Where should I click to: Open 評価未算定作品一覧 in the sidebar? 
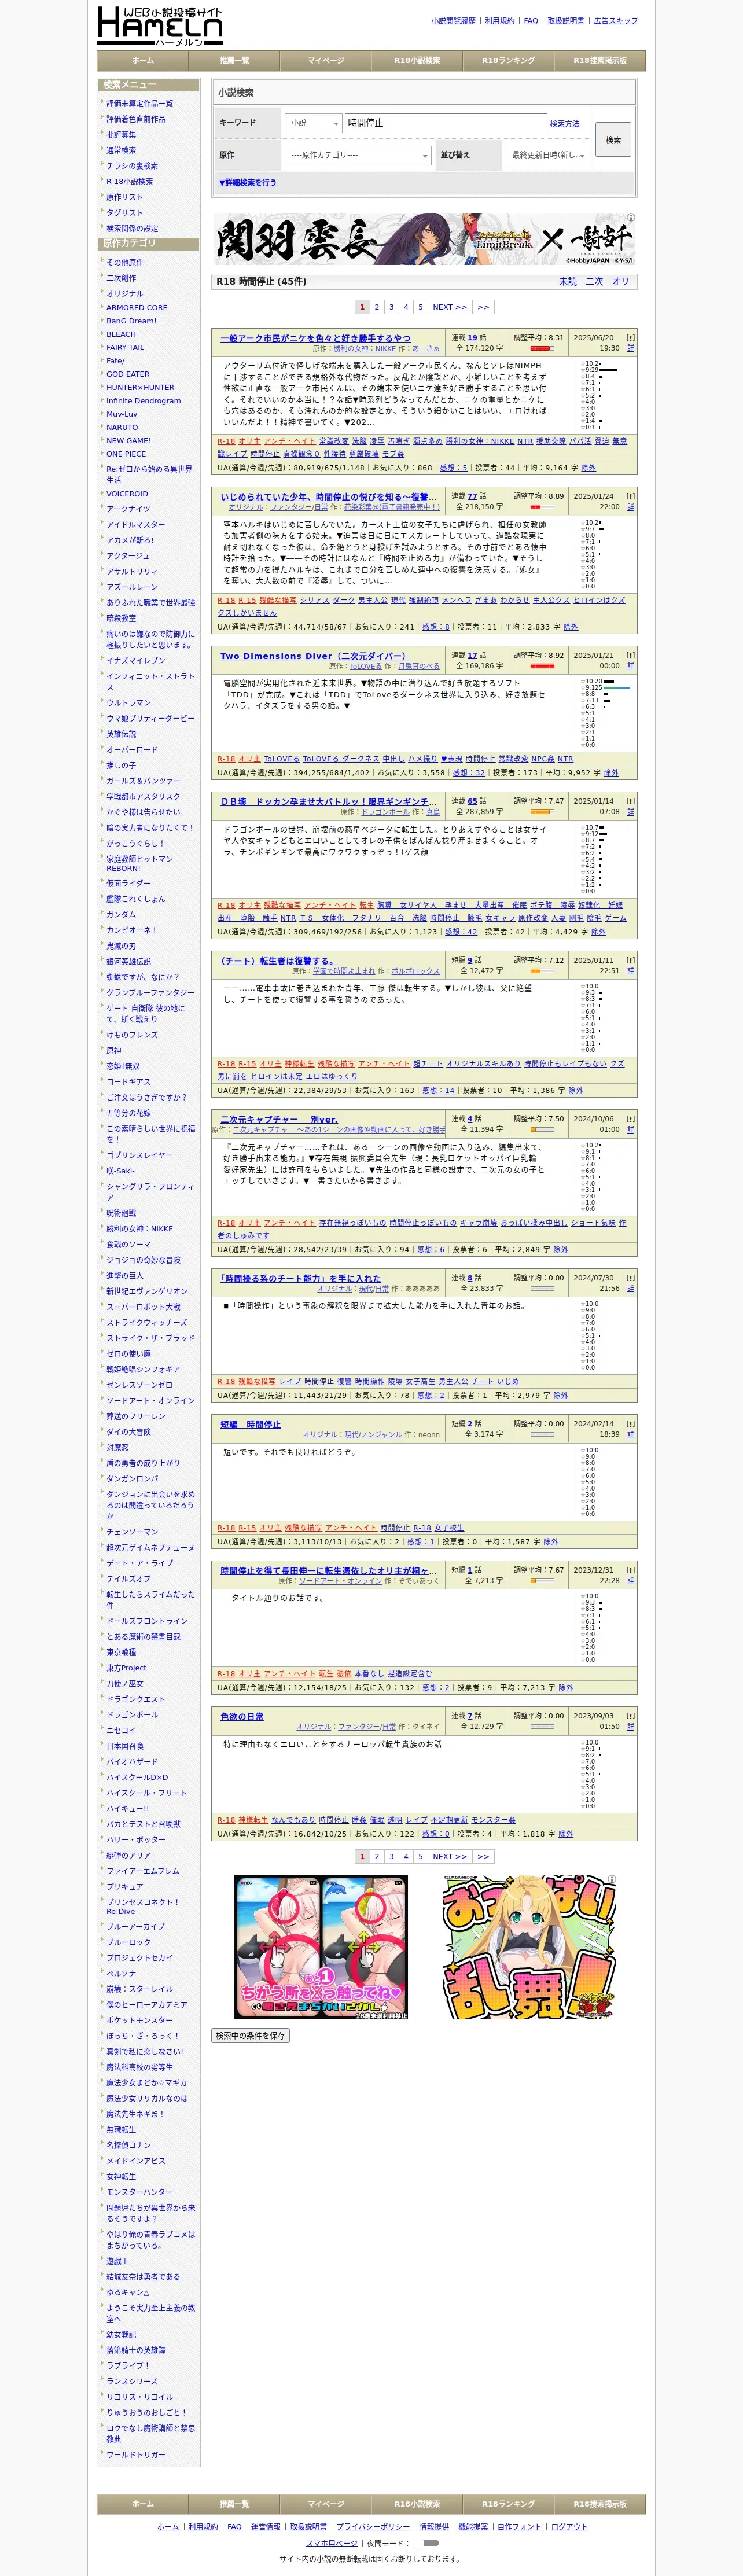point(140,103)
